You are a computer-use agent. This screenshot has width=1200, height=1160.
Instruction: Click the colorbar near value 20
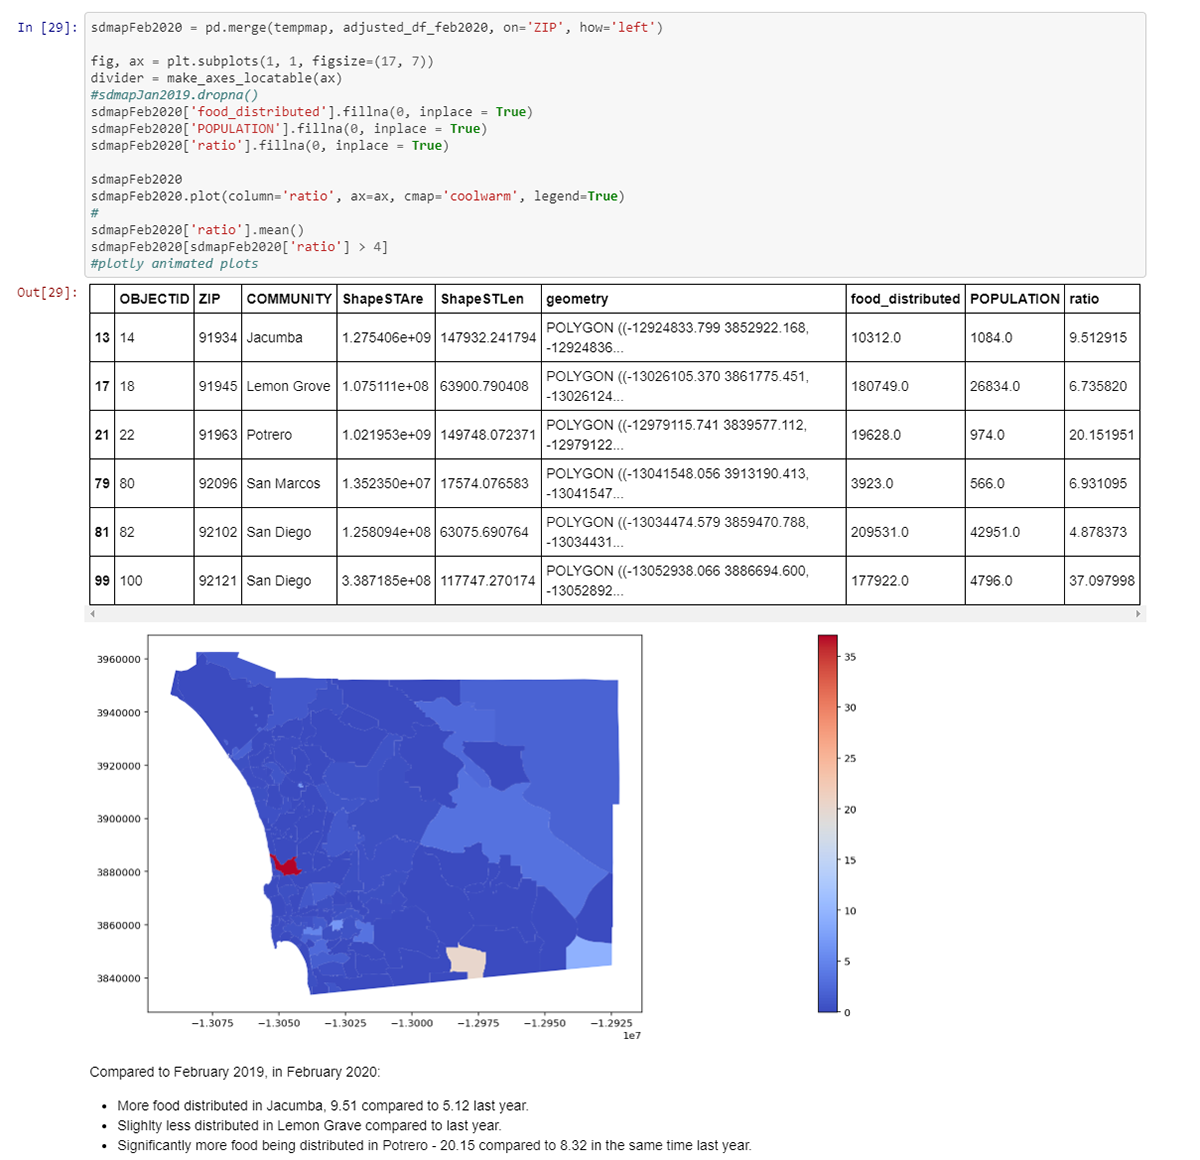pos(828,809)
